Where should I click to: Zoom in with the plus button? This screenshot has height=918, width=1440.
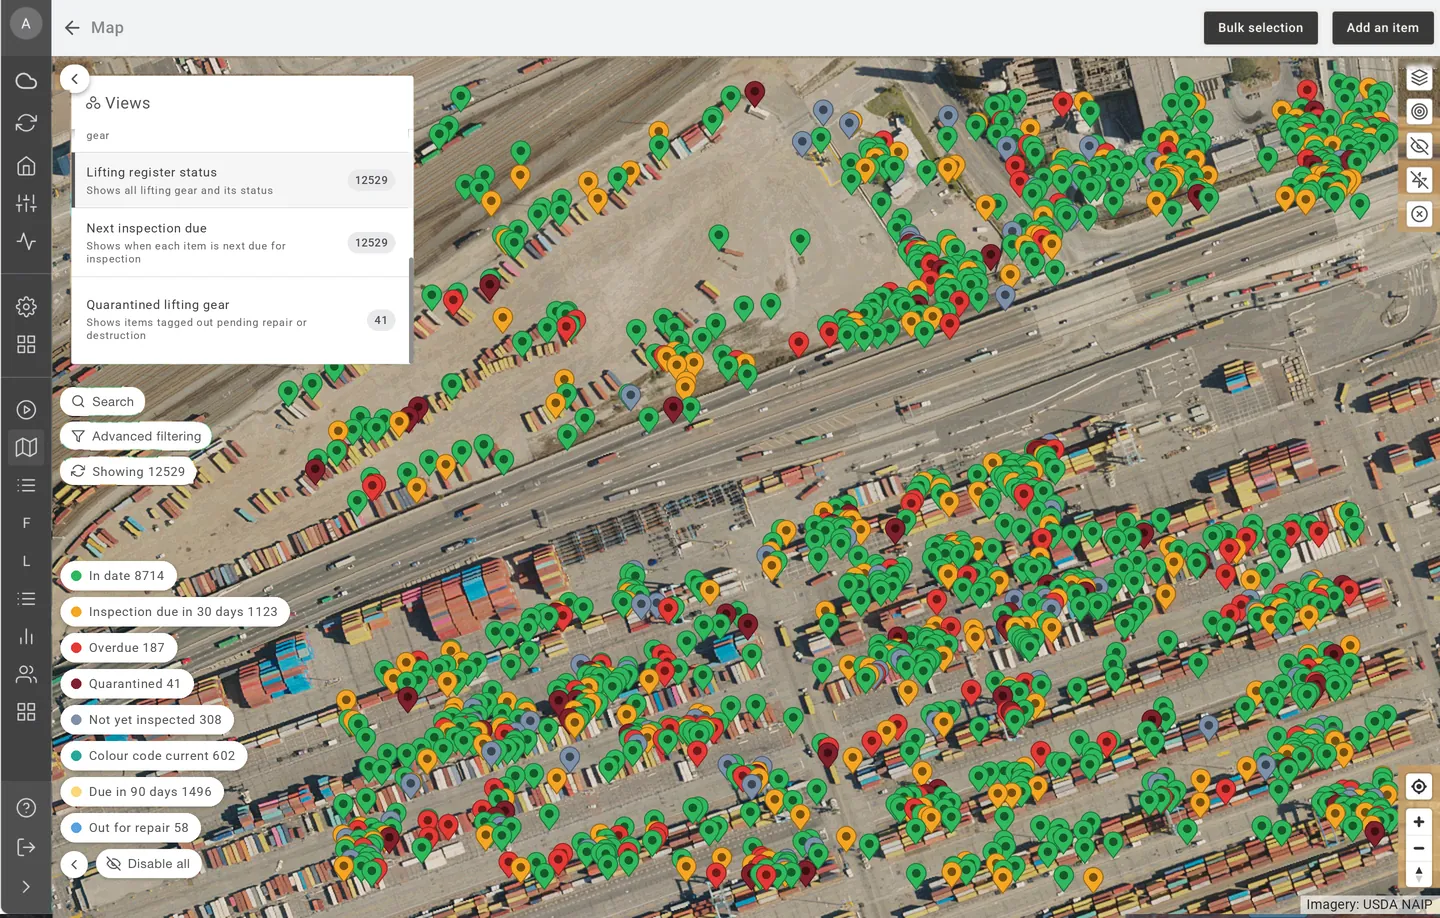coord(1419,822)
